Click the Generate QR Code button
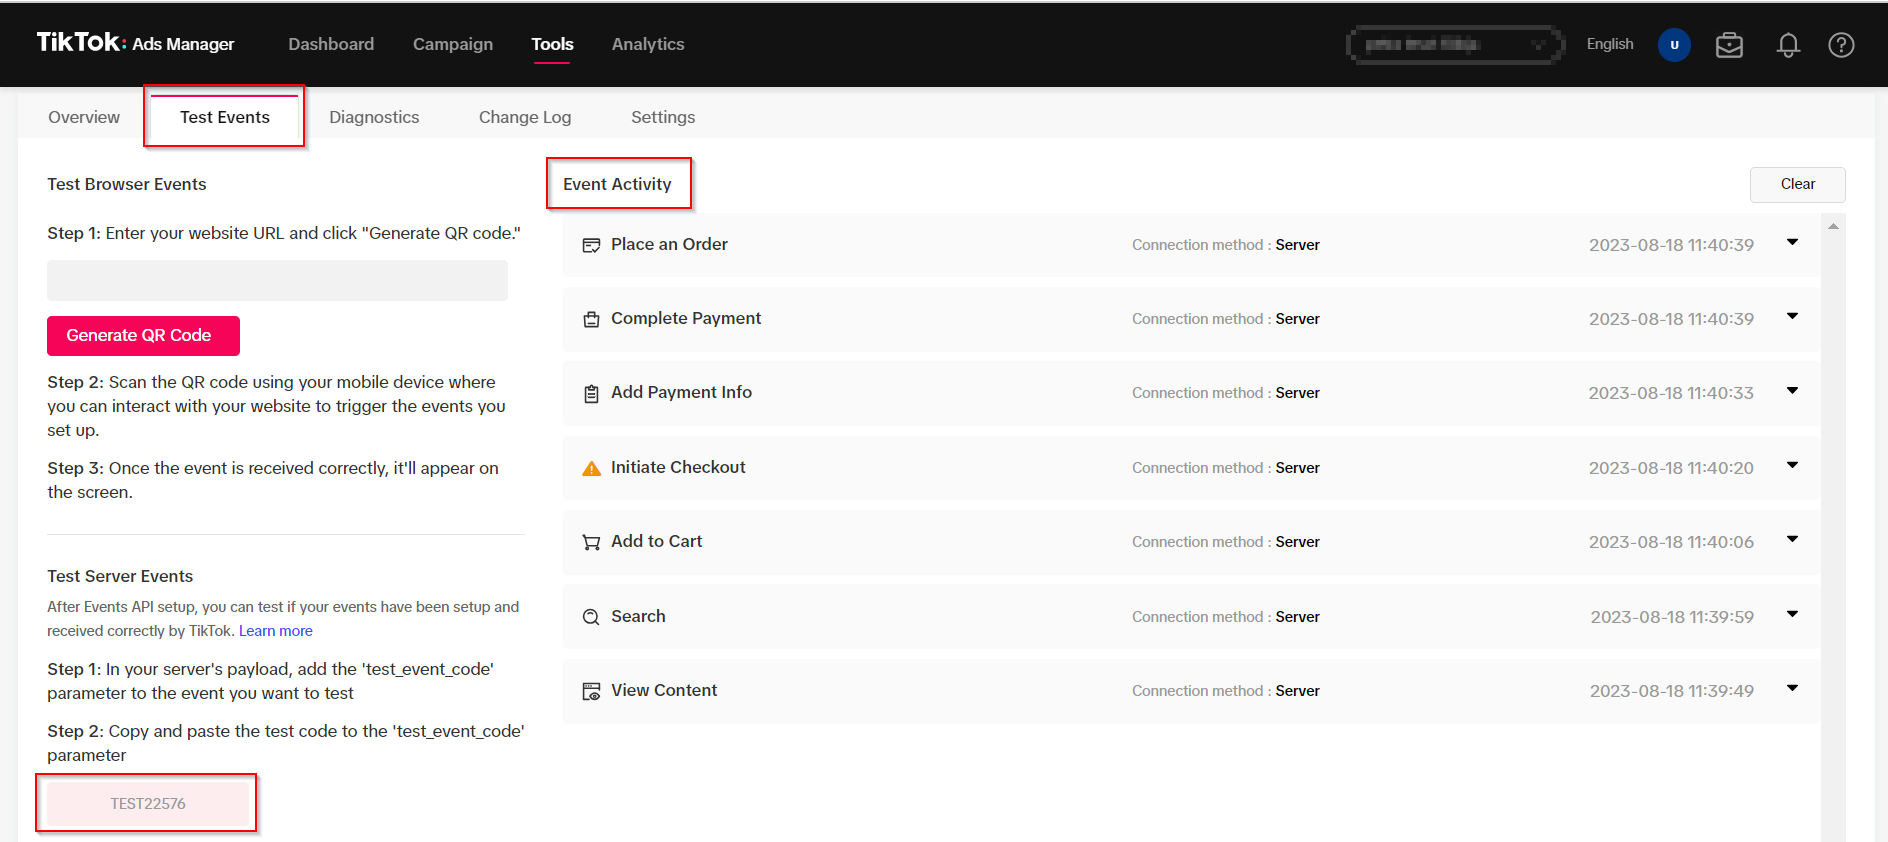Viewport: 1888px width, 842px height. (x=143, y=336)
